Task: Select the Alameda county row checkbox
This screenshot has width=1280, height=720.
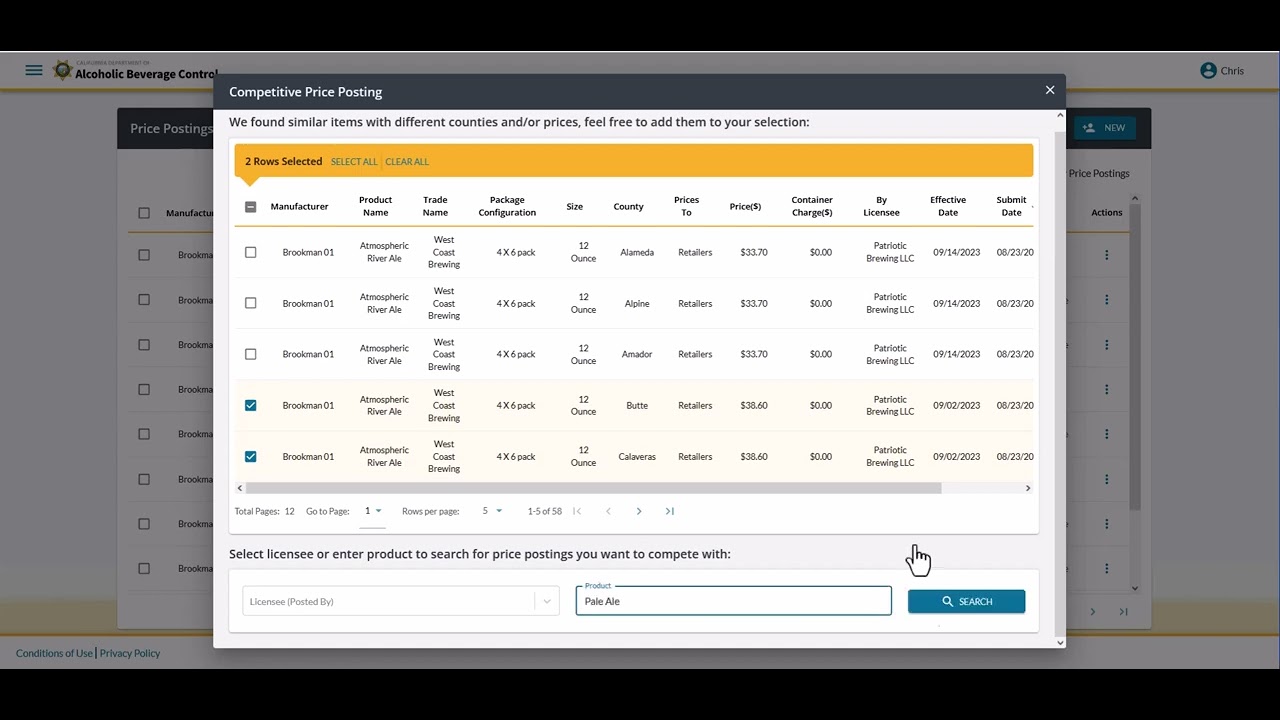Action: [x=251, y=252]
